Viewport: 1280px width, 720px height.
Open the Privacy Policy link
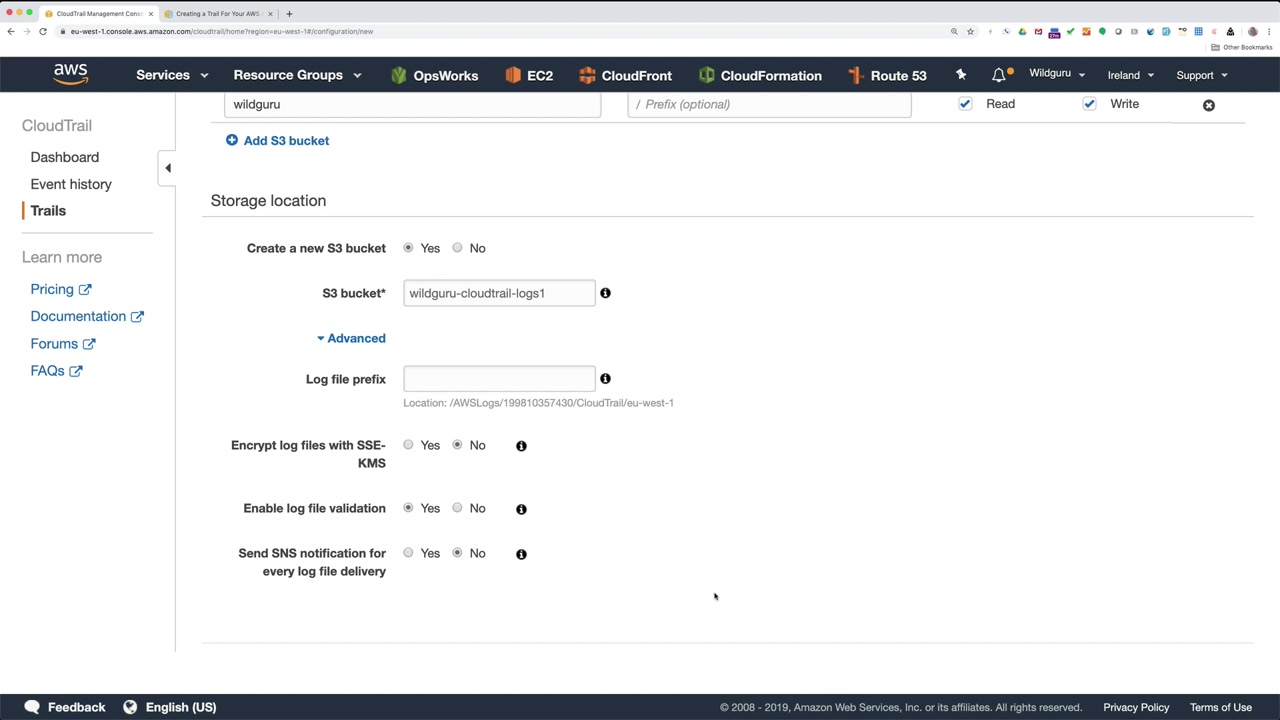(1136, 707)
